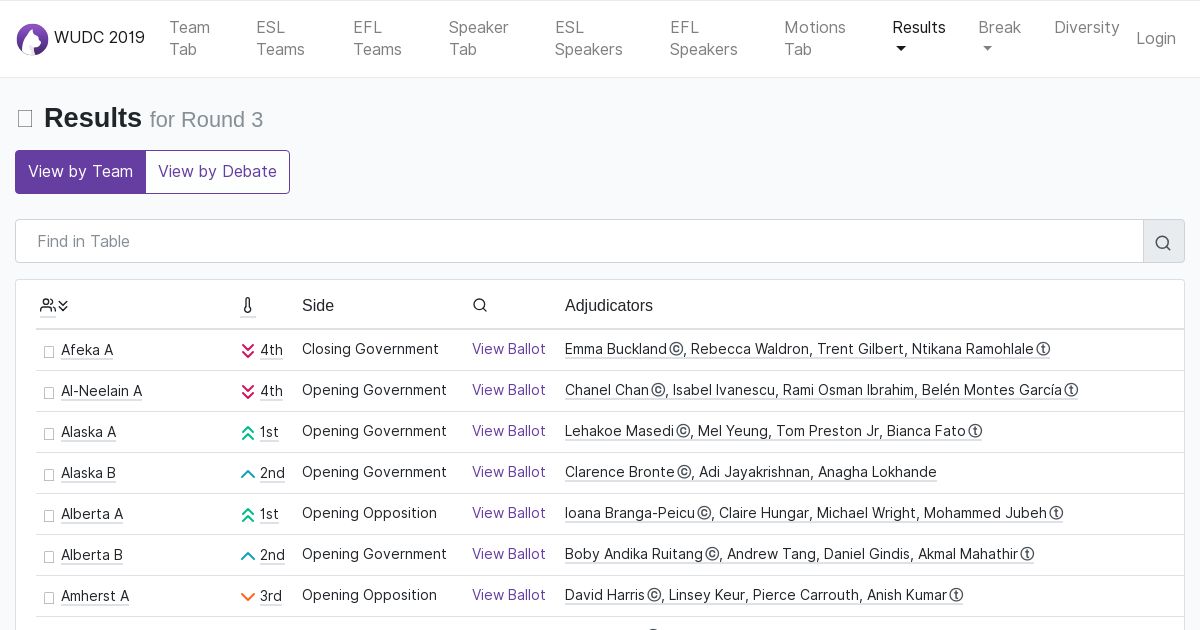Click the trainee icon after Anish Kumar

956,595
